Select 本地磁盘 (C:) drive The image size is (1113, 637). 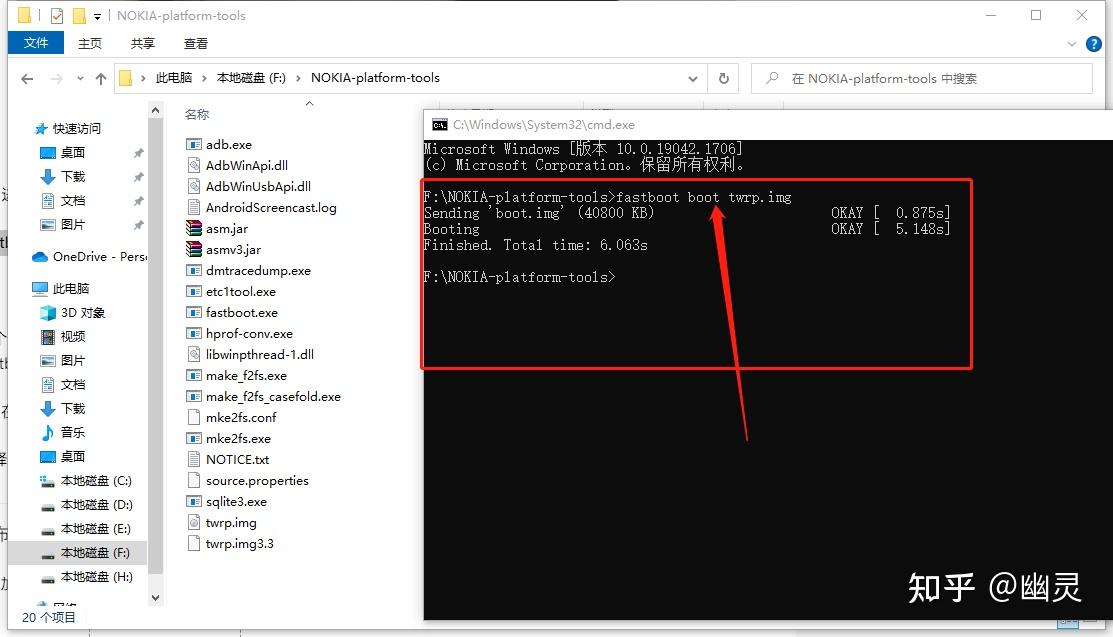click(x=96, y=481)
